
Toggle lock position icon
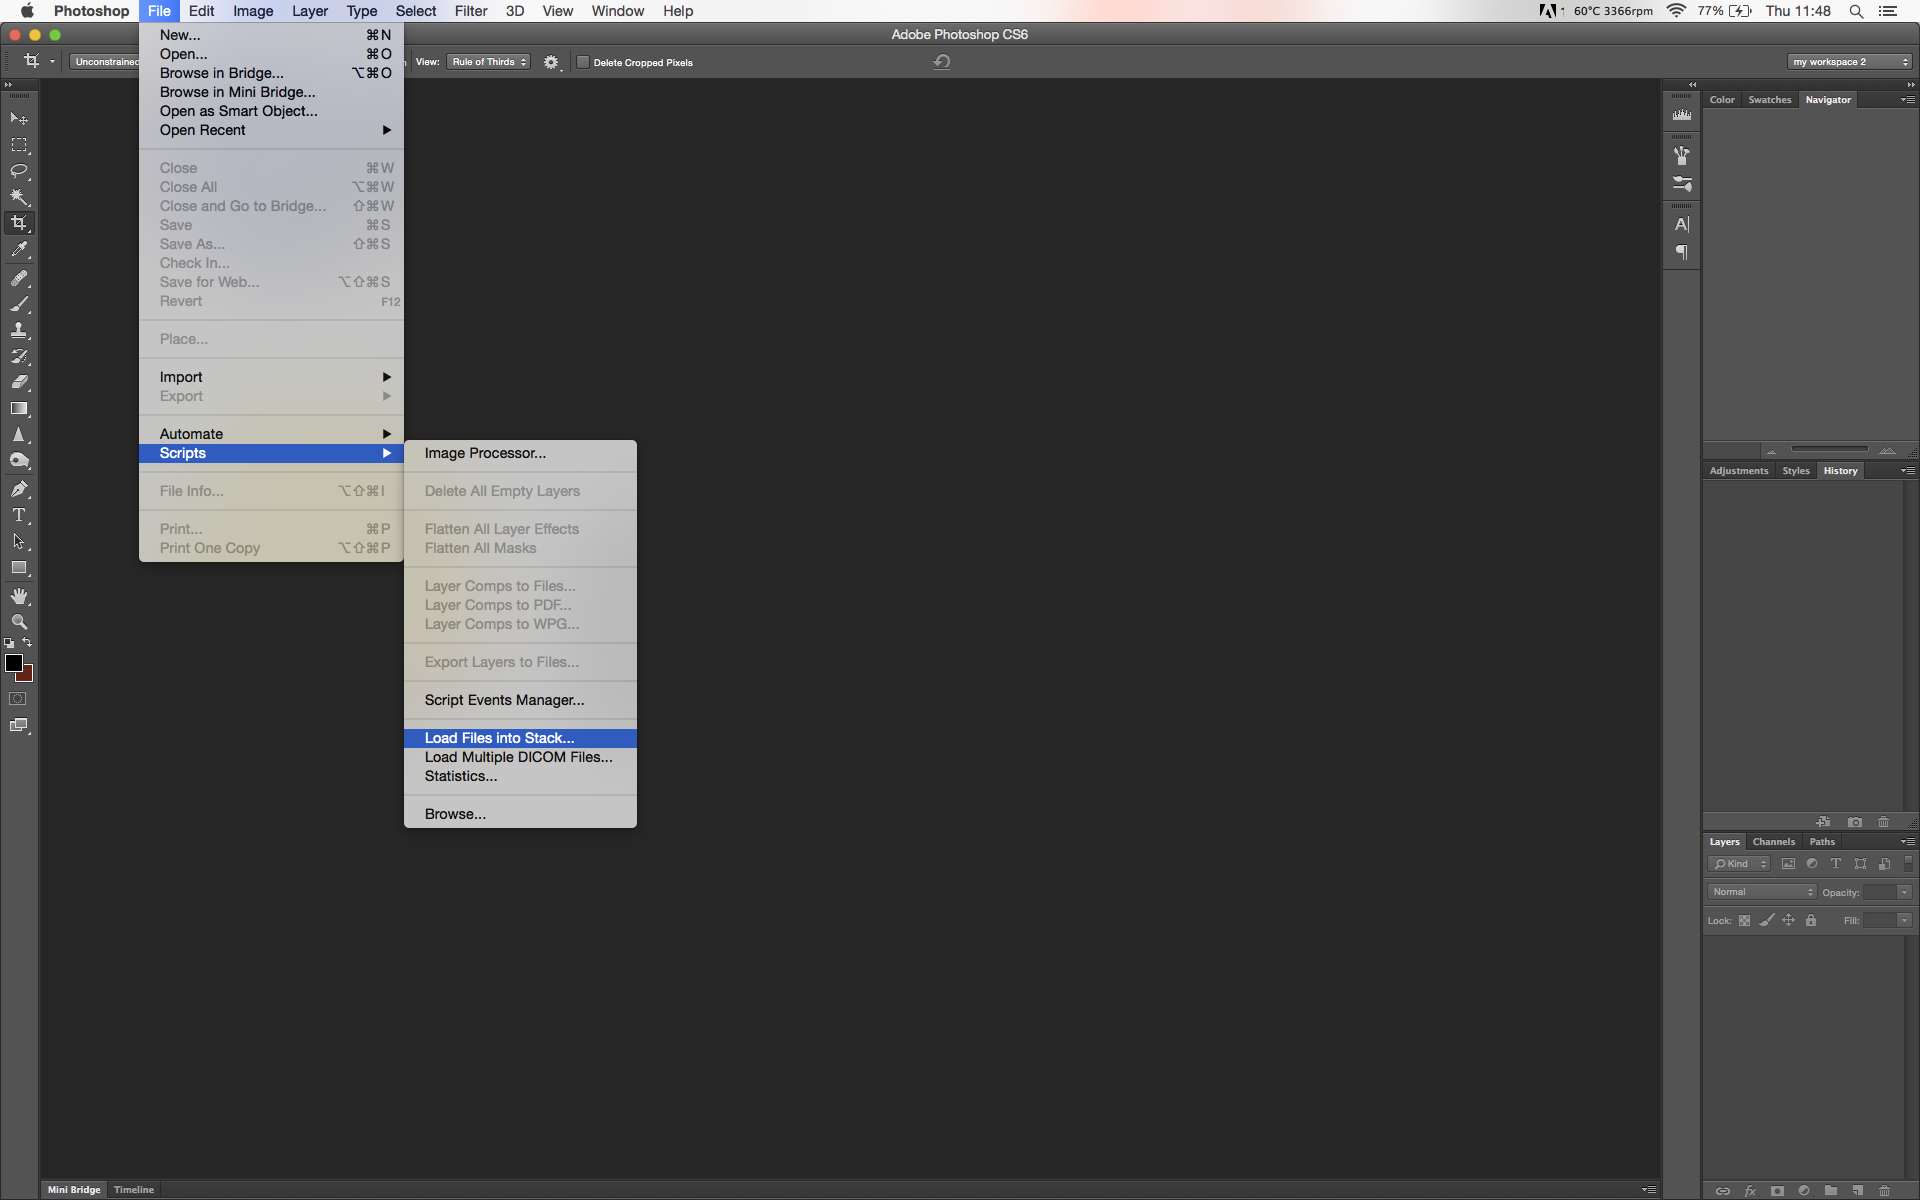click(x=1789, y=921)
